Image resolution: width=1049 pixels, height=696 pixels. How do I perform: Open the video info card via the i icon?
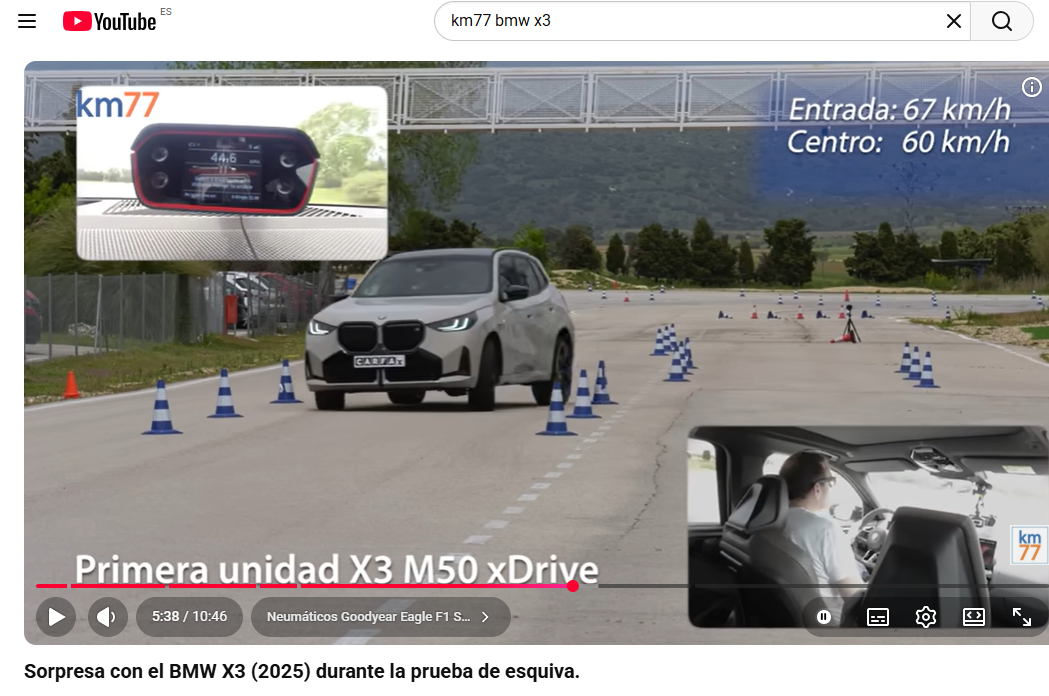[1031, 87]
